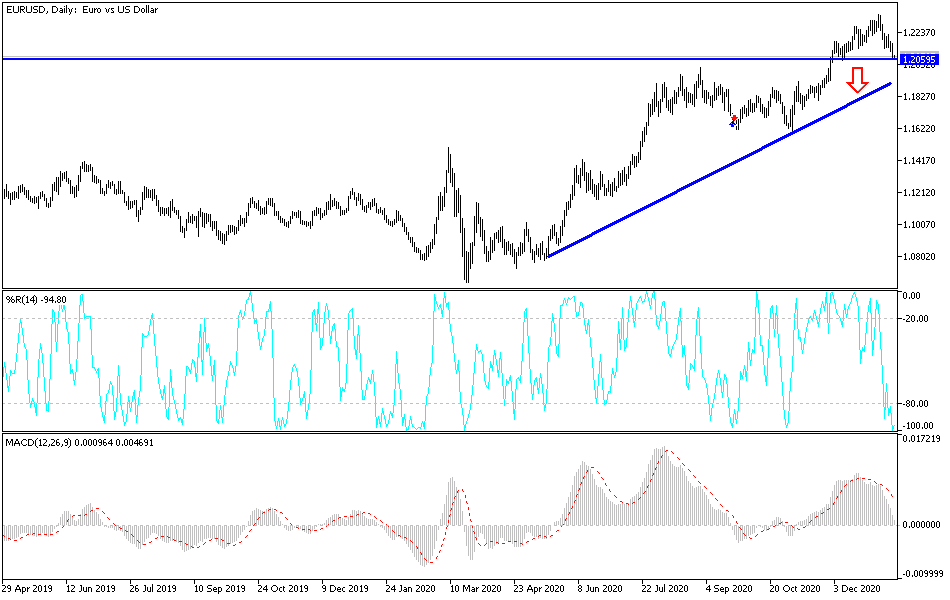The height and width of the screenshot is (600, 950).
Task: Click the 1.22370 price axis value
Action: click(x=918, y=33)
